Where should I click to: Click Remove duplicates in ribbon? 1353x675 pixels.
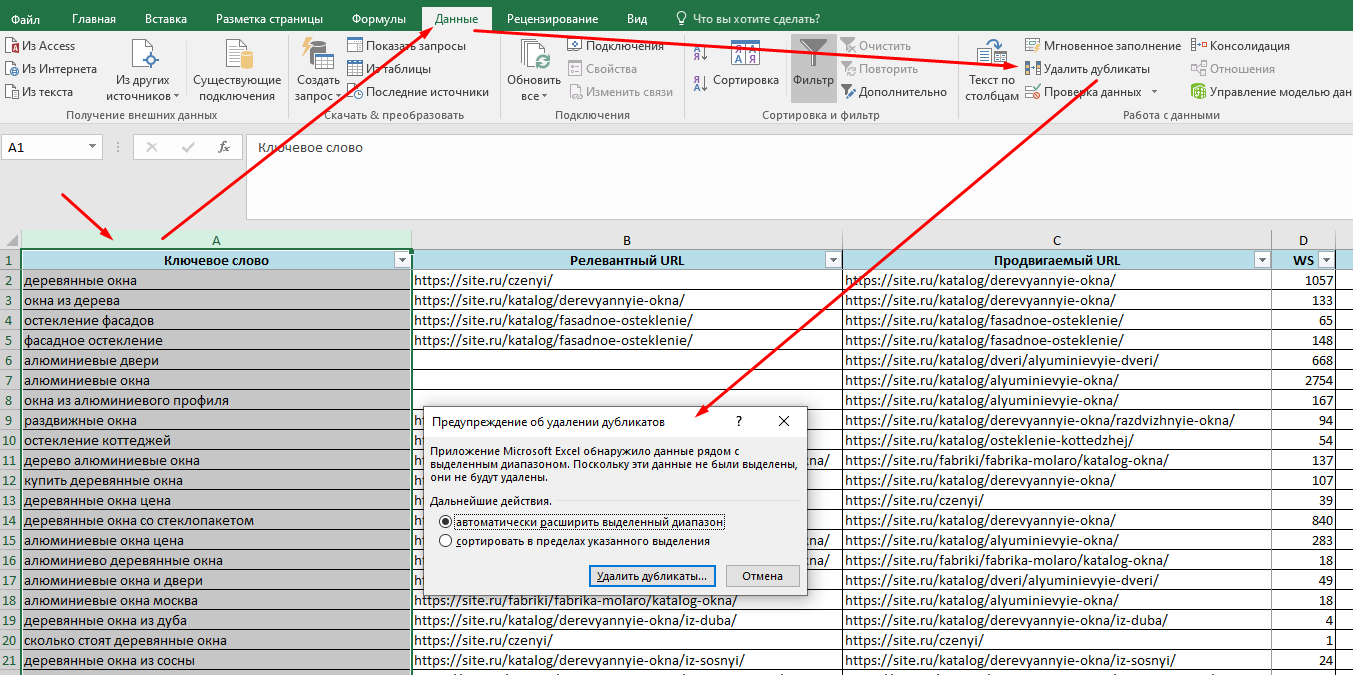[1087, 69]
